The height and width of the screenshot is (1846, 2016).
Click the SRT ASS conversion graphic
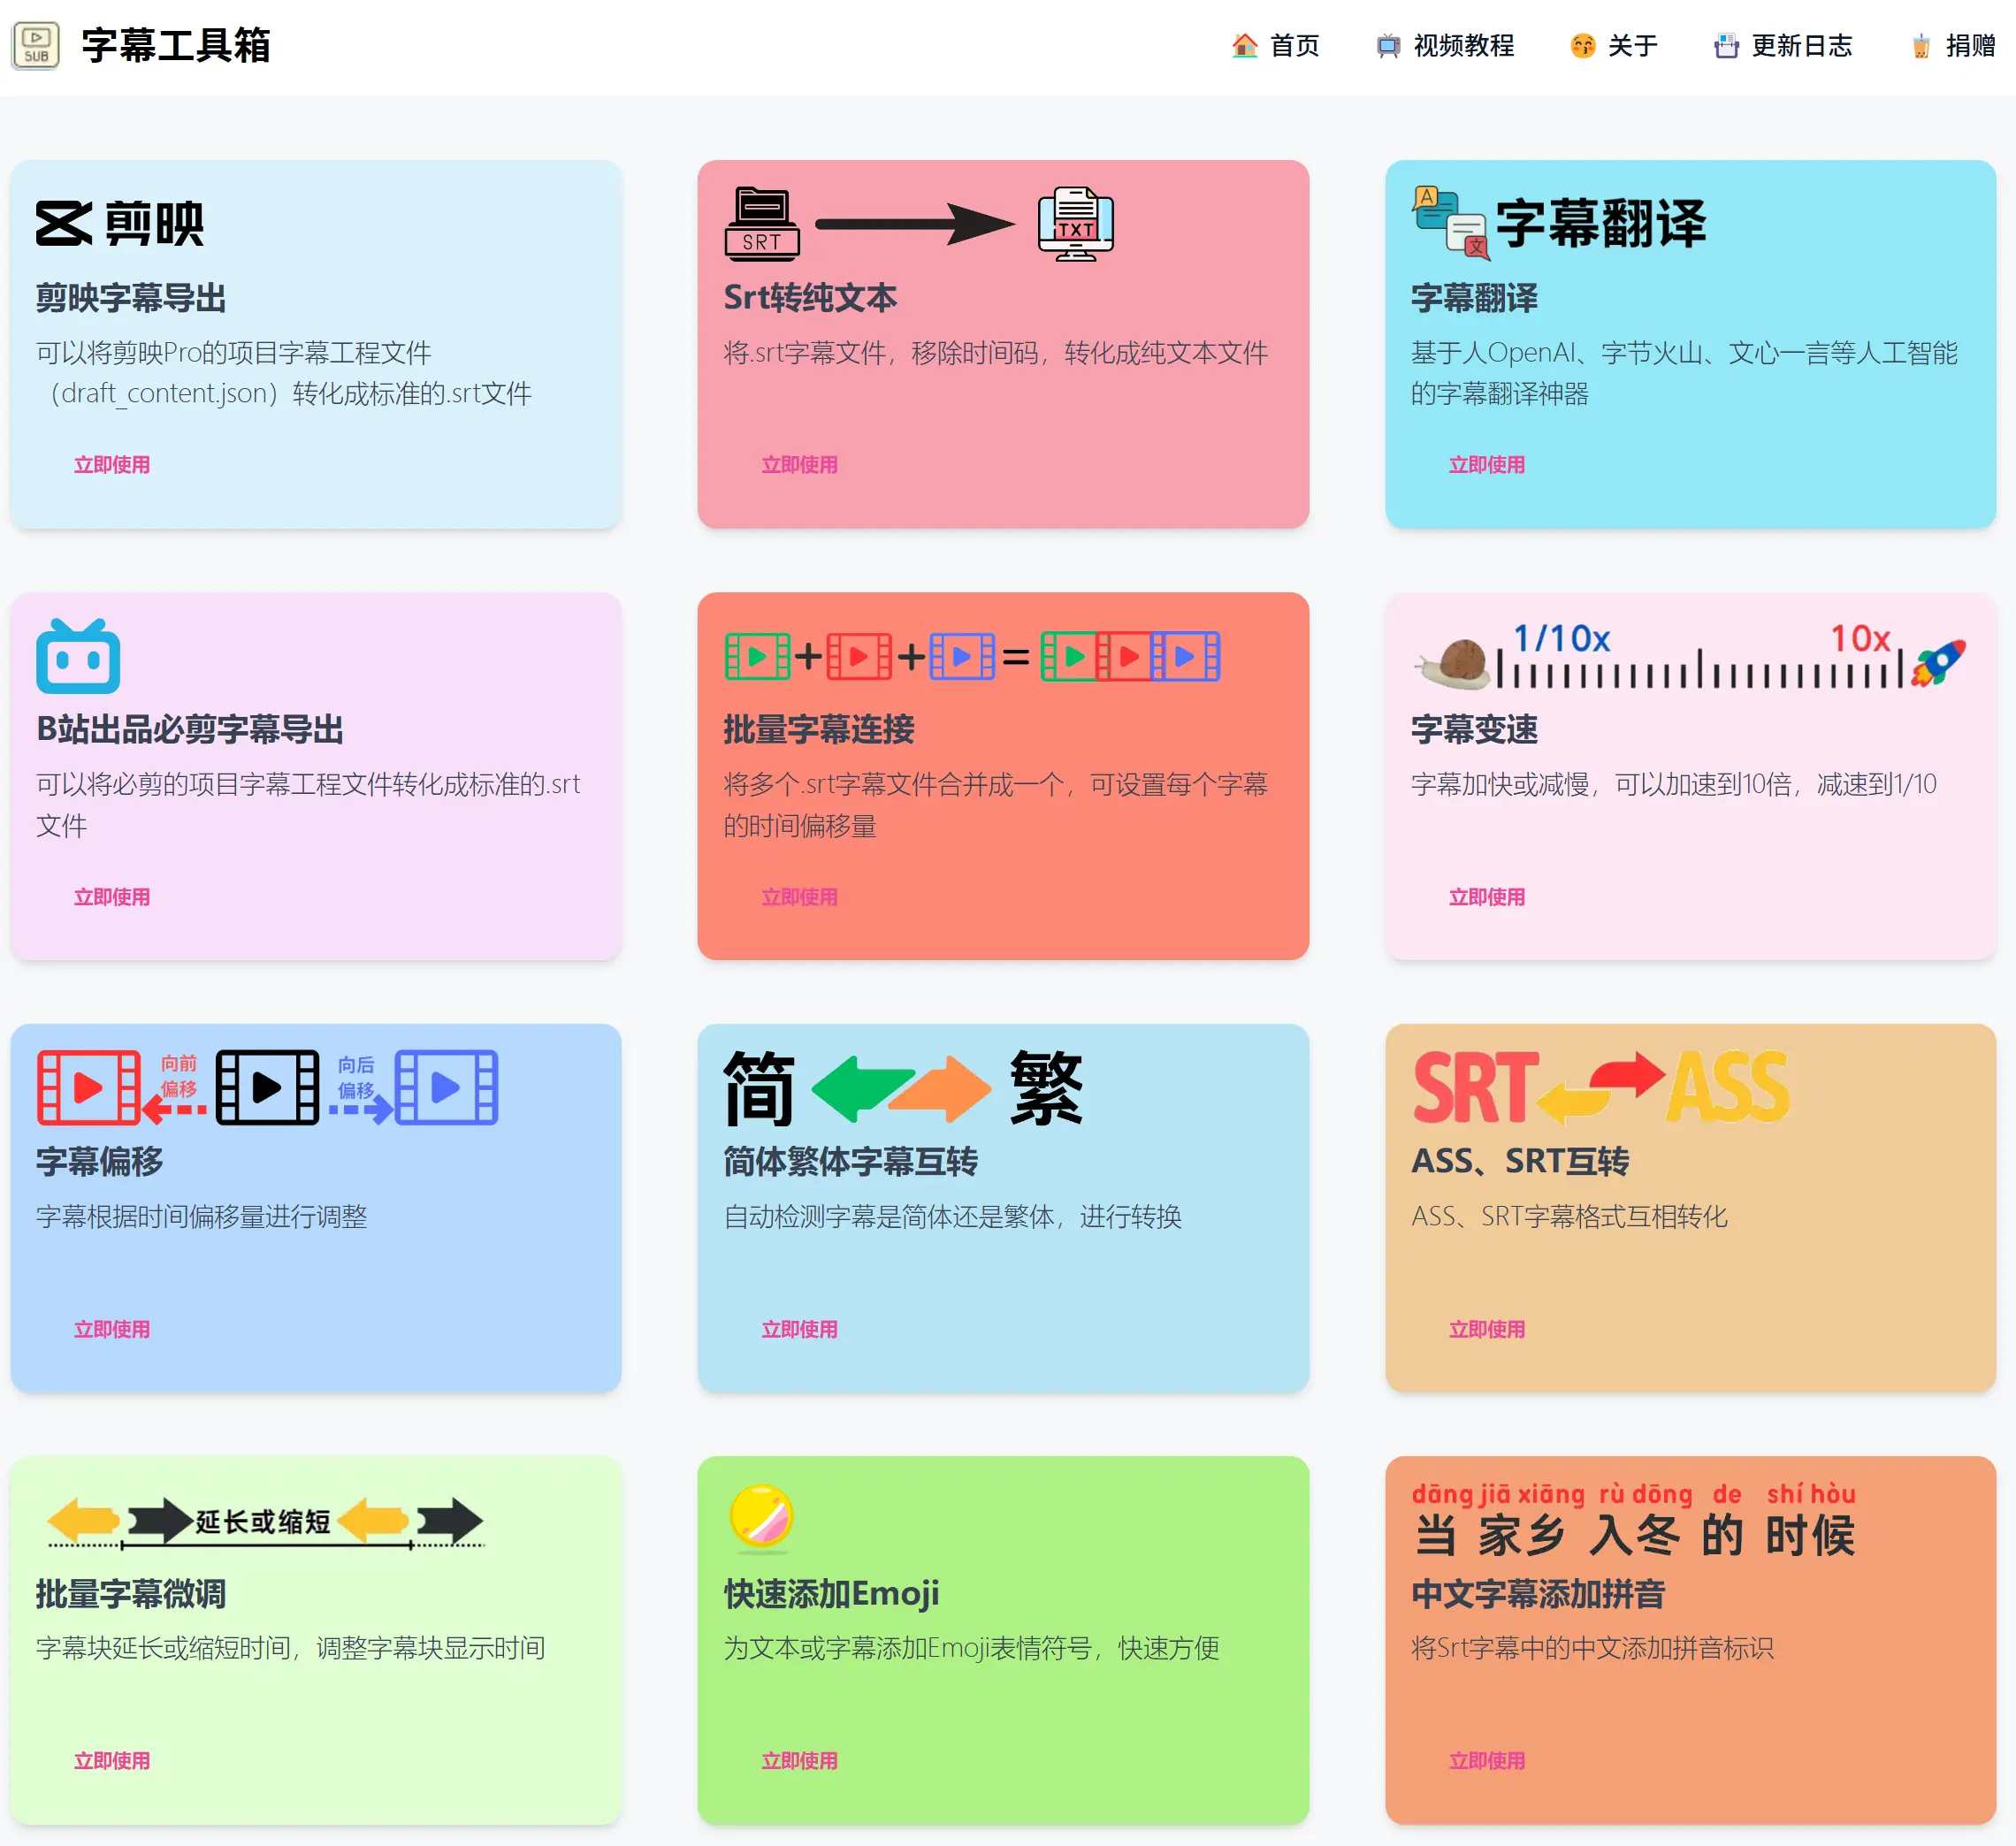1601,1088
